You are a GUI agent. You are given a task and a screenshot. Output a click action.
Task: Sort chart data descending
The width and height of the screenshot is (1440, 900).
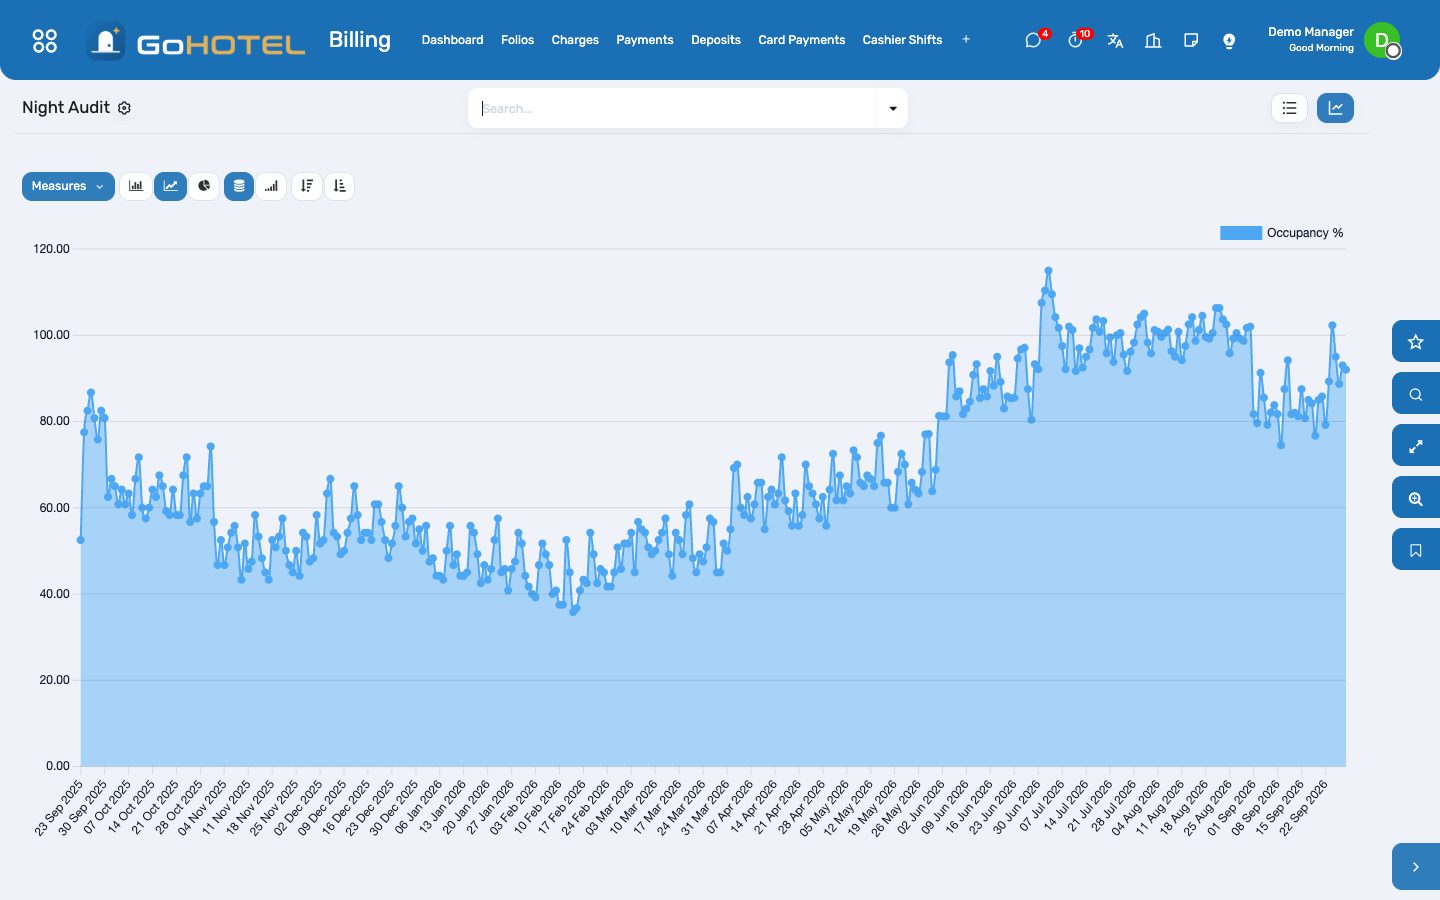pos(307,186)
